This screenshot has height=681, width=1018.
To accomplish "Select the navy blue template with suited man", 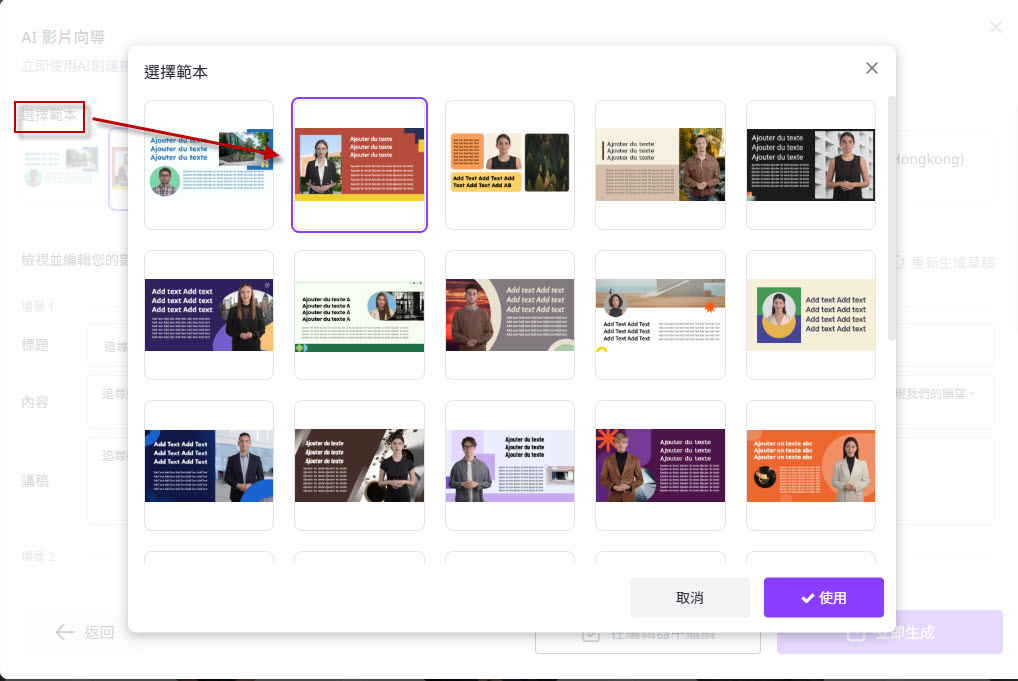I will click(x=209, y=465).
